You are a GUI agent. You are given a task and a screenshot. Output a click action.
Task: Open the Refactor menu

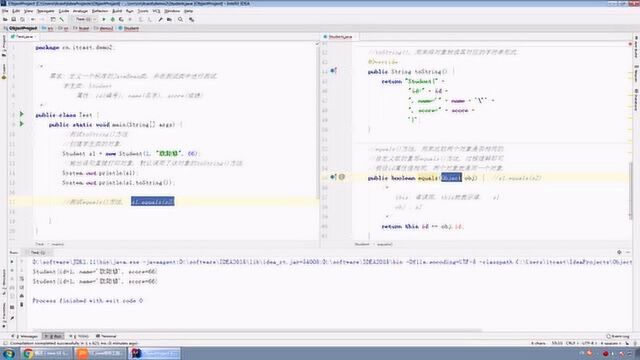click(x=100, y=11)
